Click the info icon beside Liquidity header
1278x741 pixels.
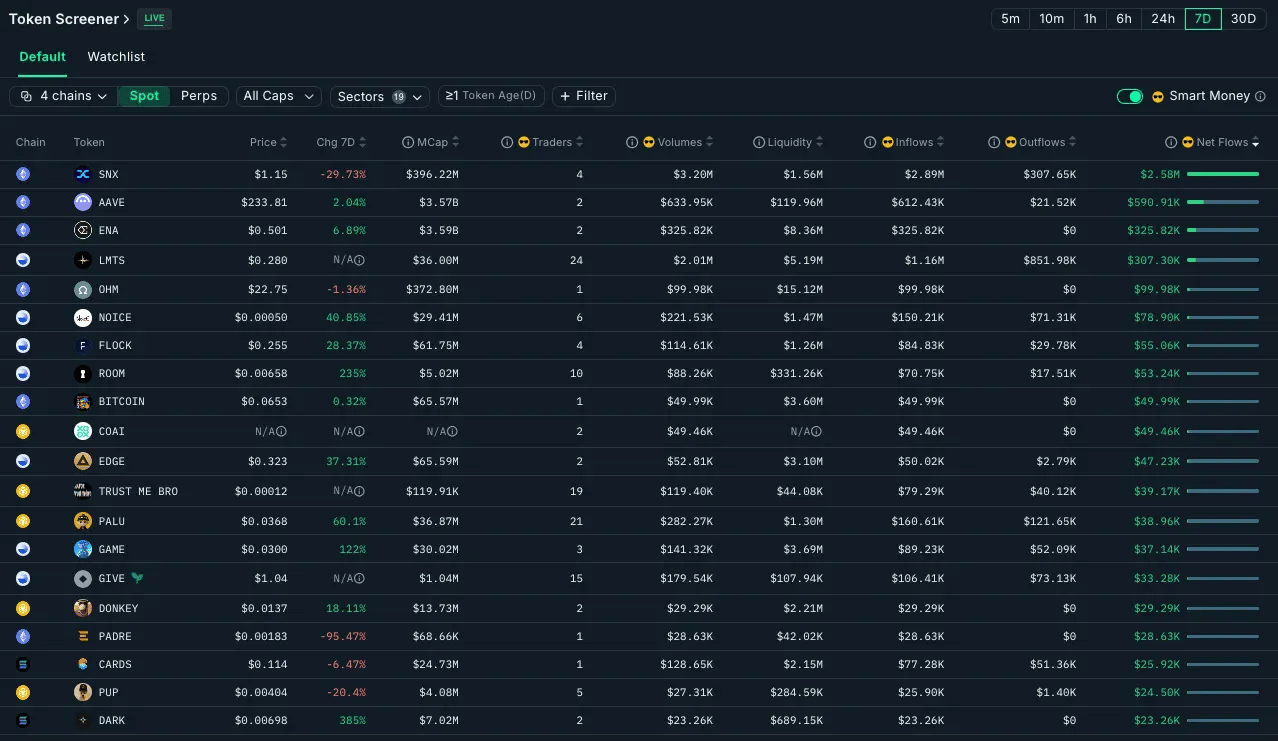point(759,143)
